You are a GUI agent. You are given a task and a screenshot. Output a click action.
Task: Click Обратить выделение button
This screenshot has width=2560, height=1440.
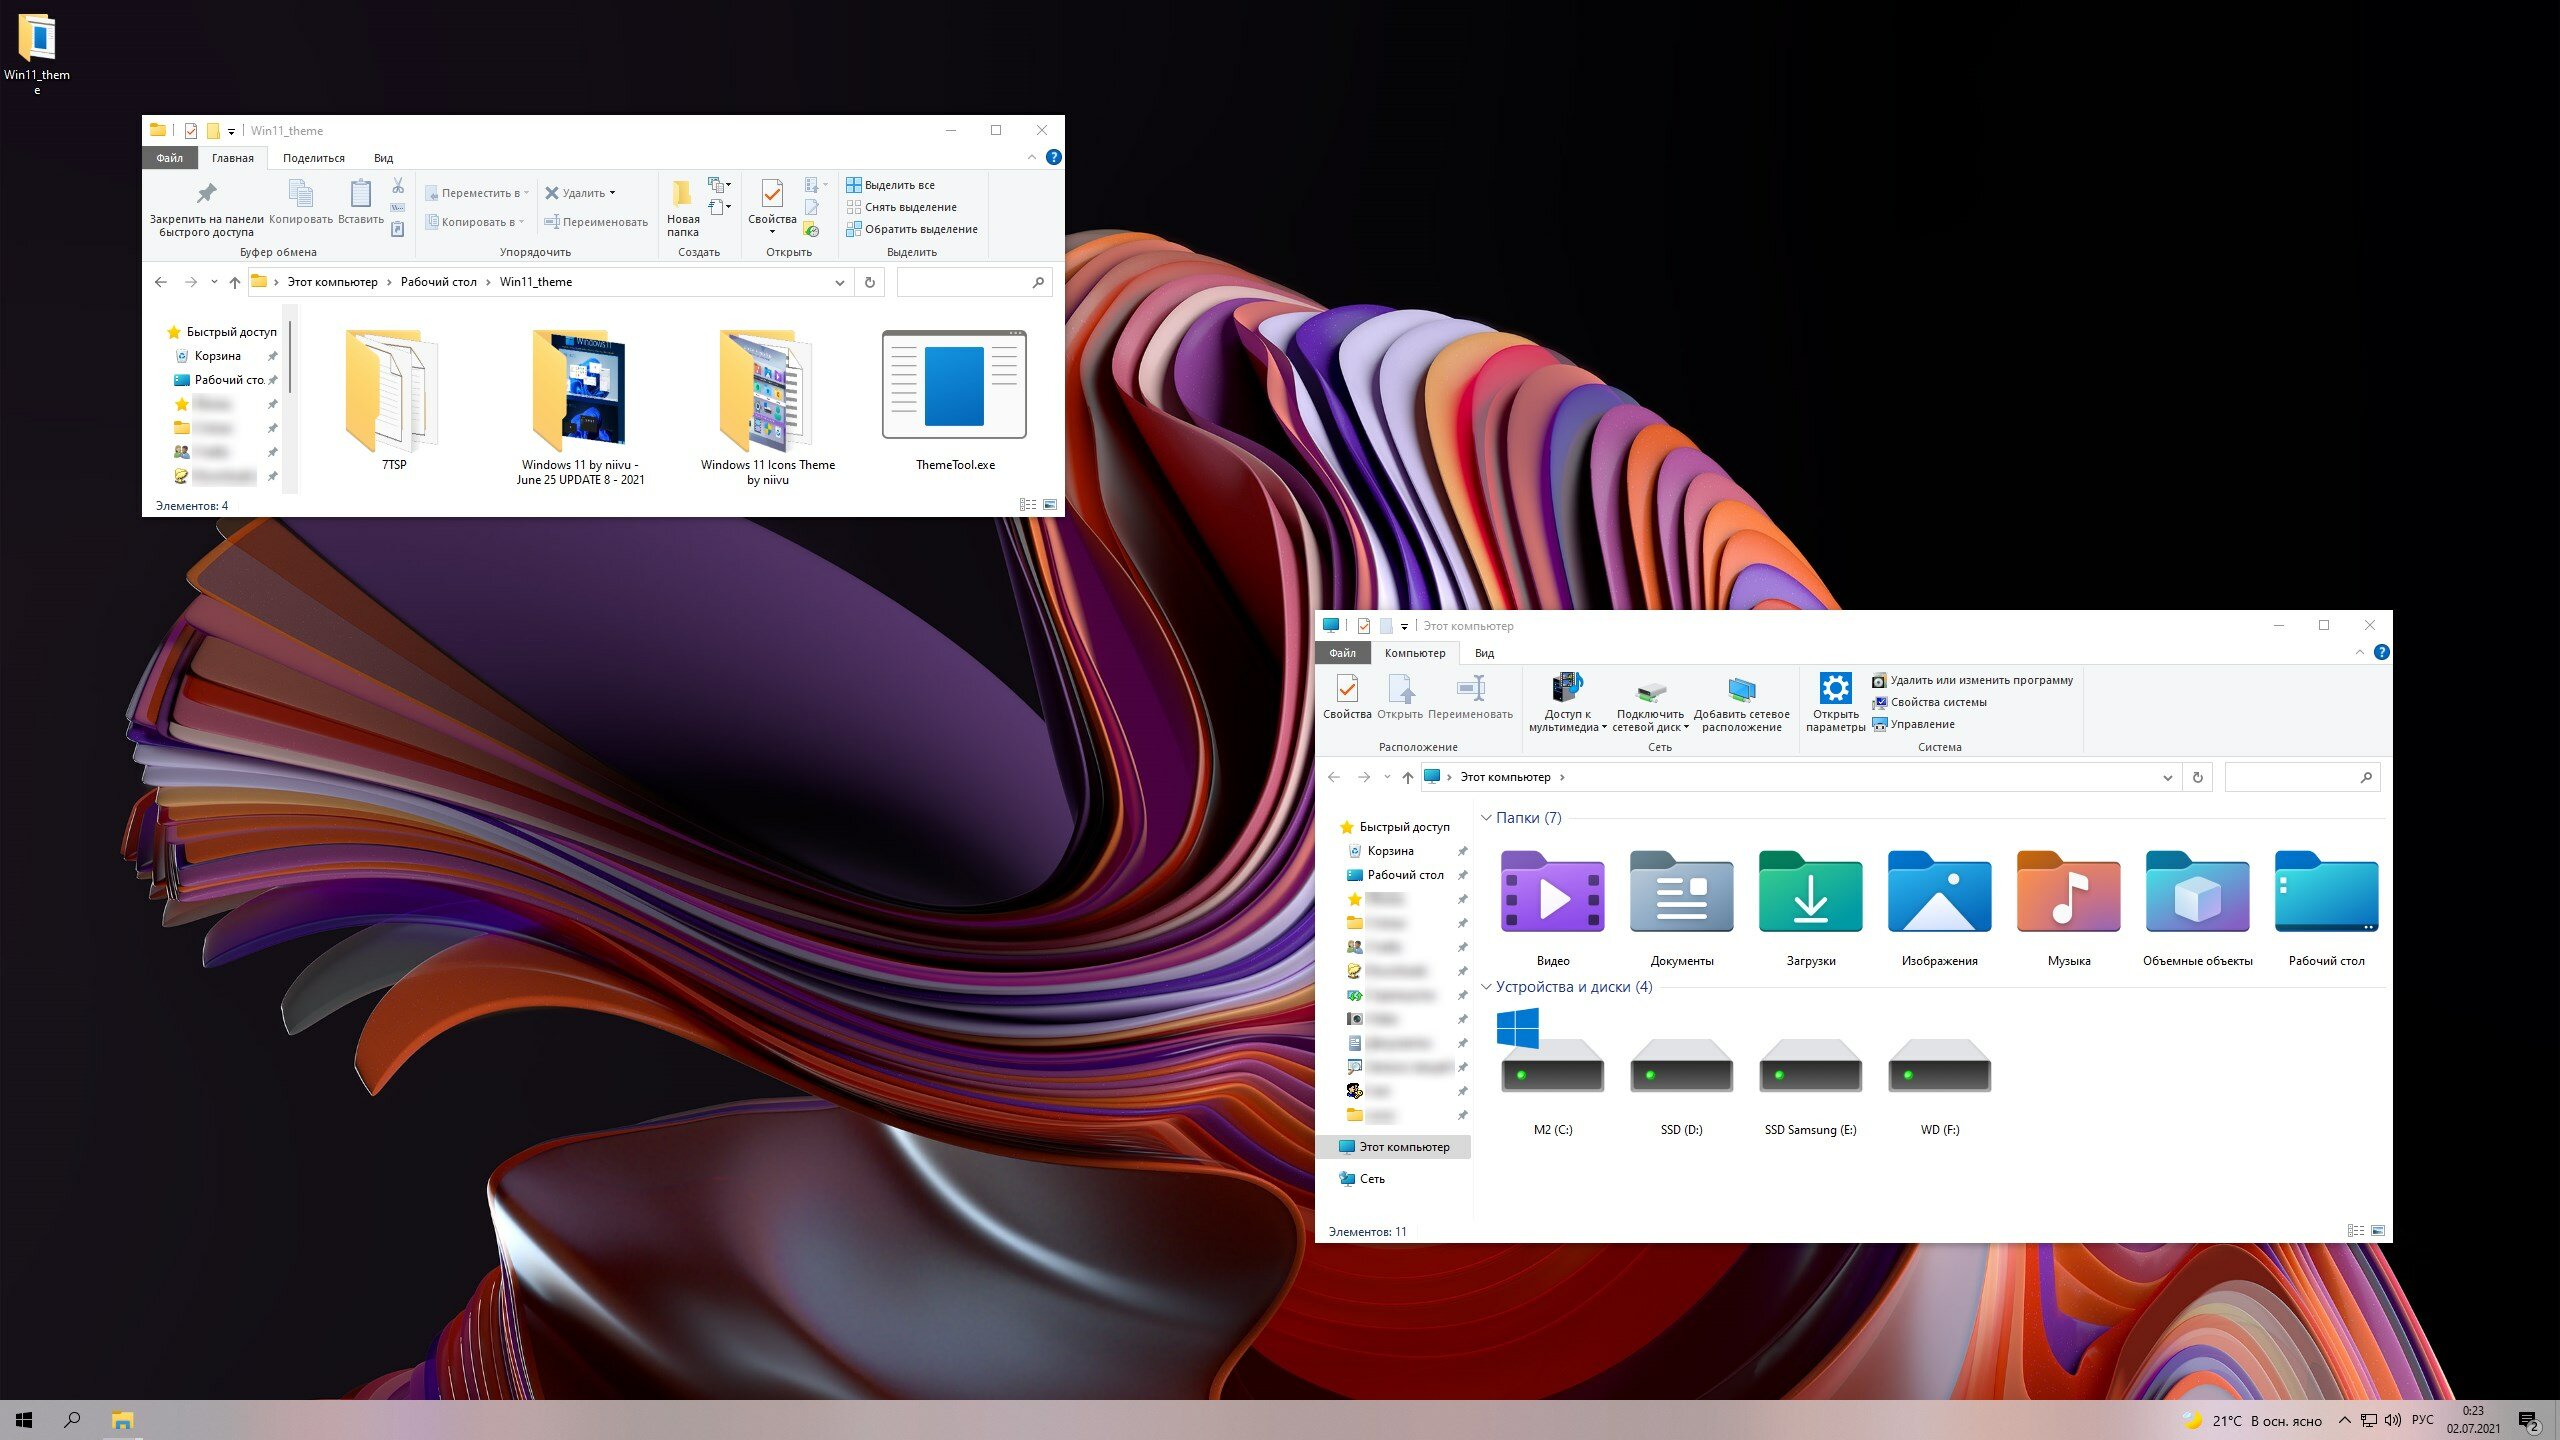[x=912, y=229]
